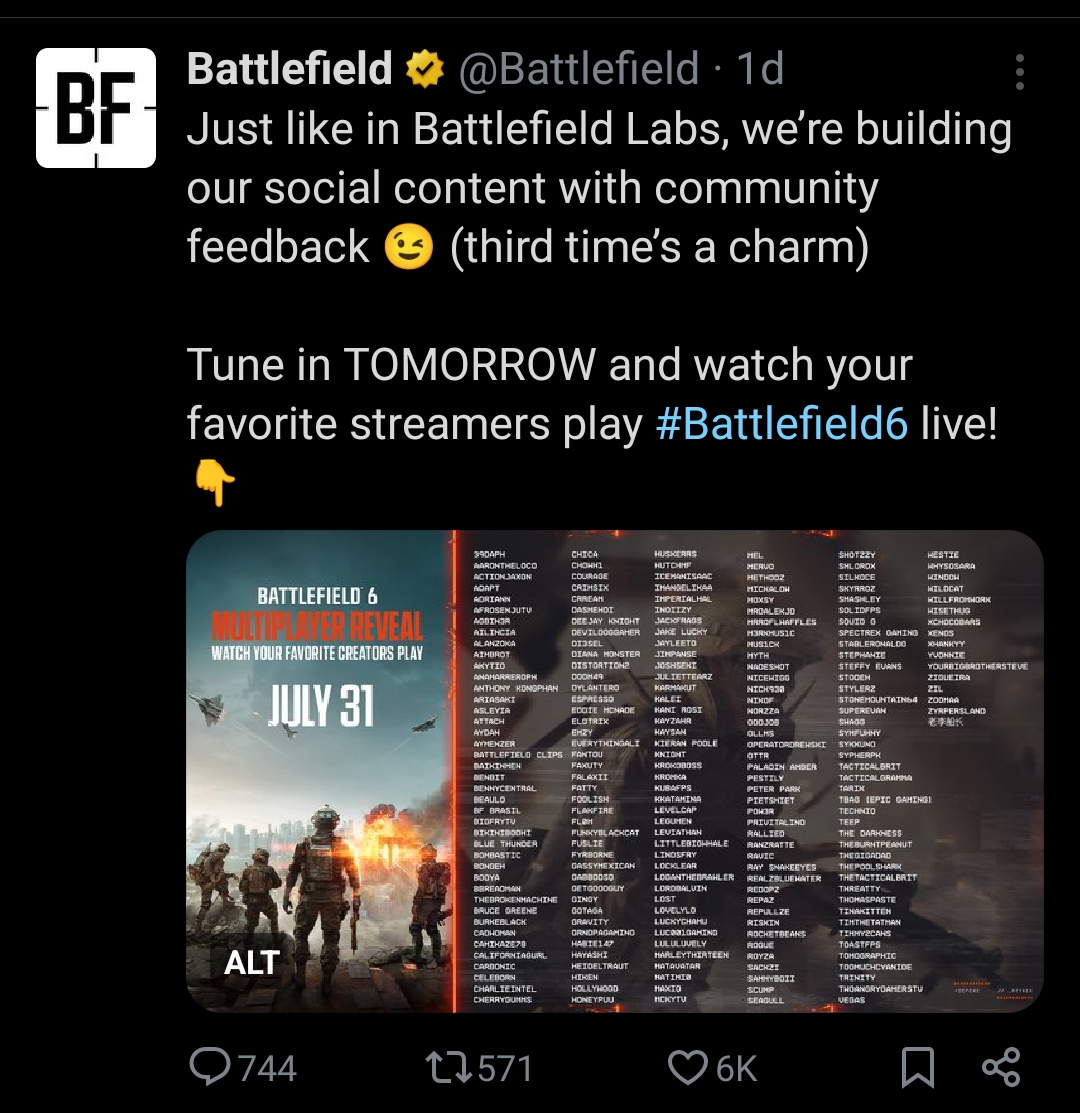Show the ALT image description badge
The width and height of the screenshot is (1080, 1113).
pos(251,963)
